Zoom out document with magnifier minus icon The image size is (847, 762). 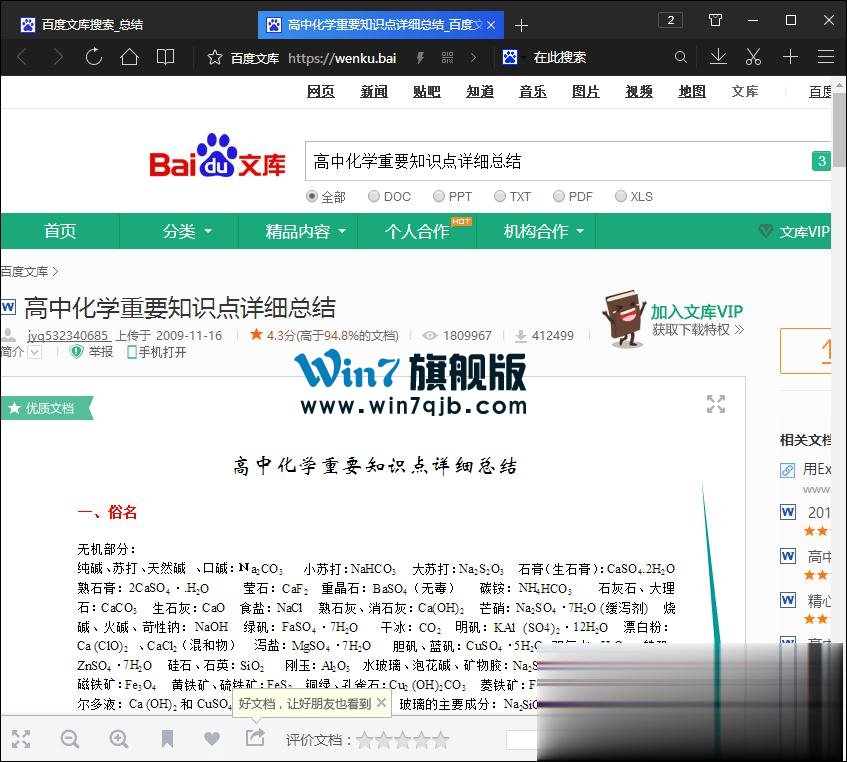coord(70,739)
